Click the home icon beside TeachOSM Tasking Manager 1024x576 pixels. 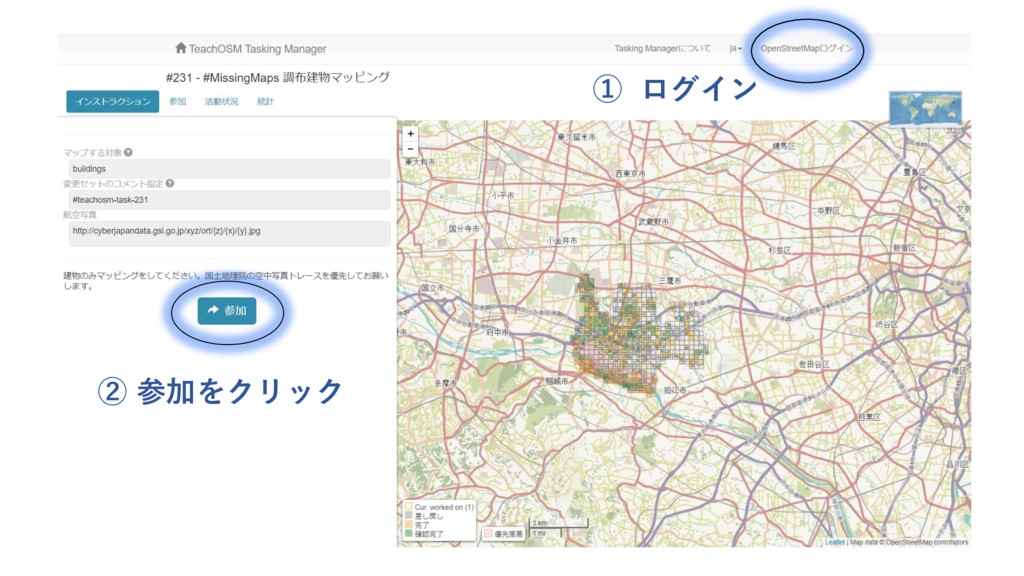click(x=181, y=48)
